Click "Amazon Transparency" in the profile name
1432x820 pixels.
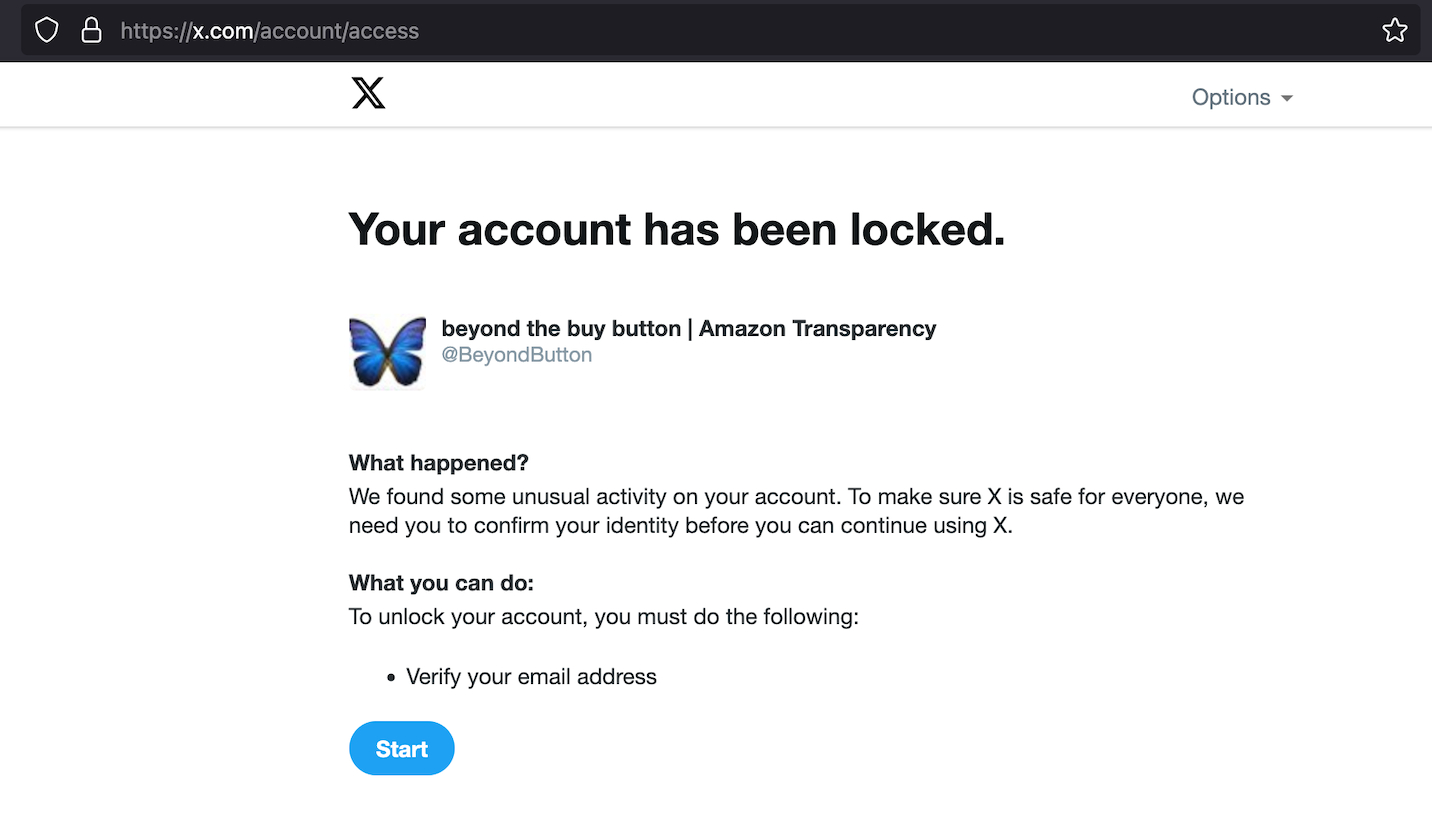click(x=817, y=328)
